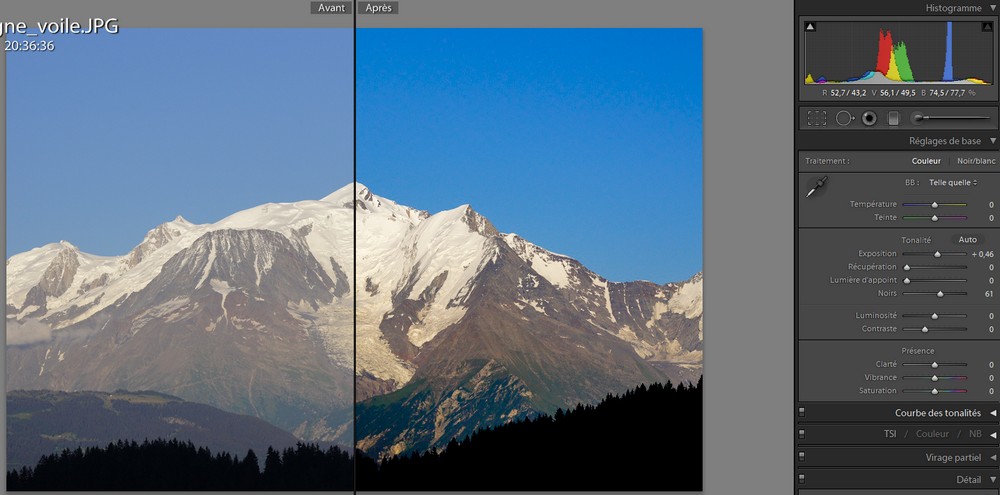The height and width of the screenshot is (495, 1000).
Task: Toggle shadow clipping indicator in histogram
Action: click(x=810, y=28)
